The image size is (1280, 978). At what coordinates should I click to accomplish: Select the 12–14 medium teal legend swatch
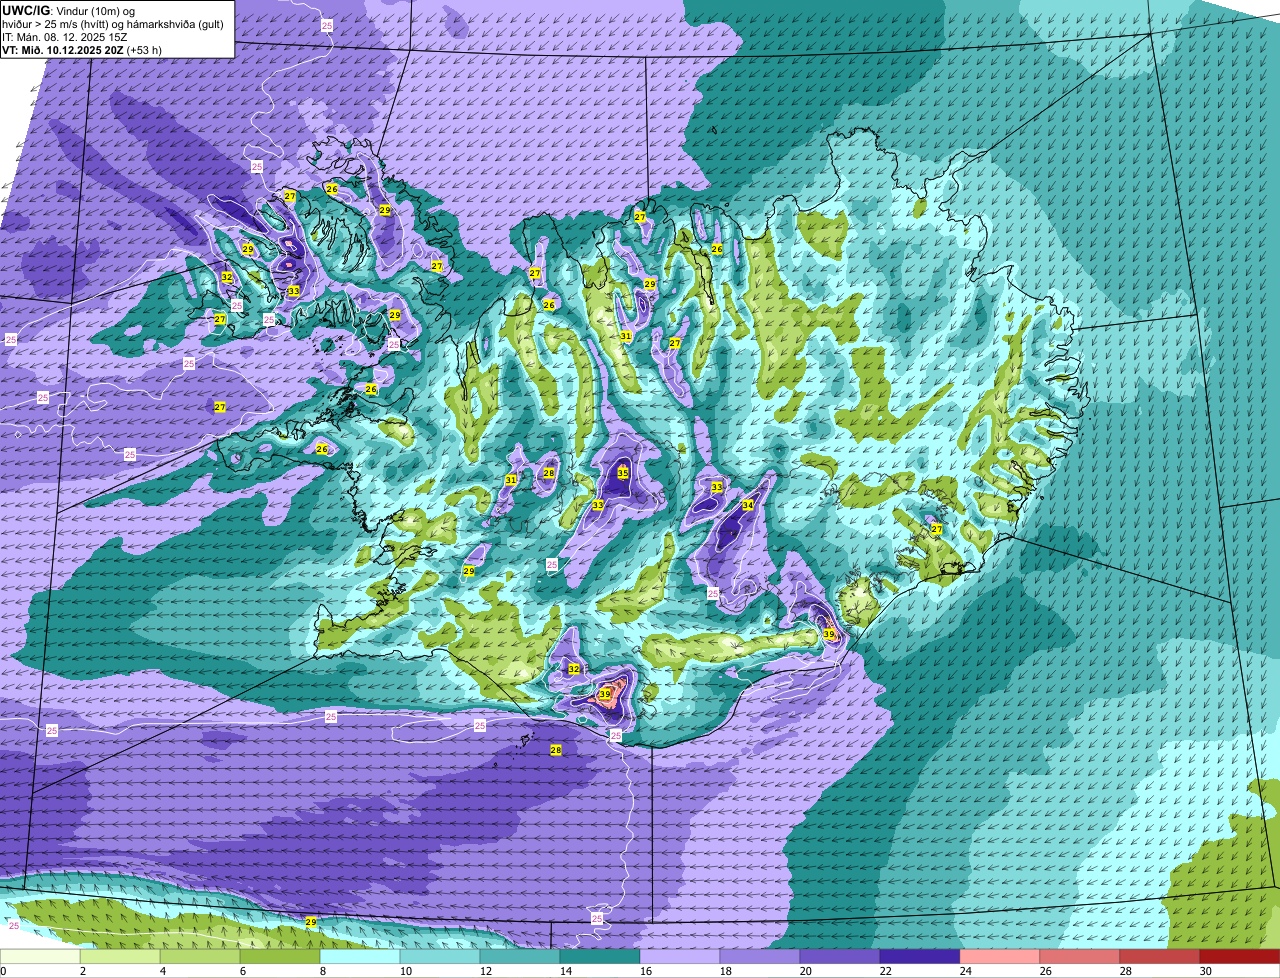tap(521, 957)
